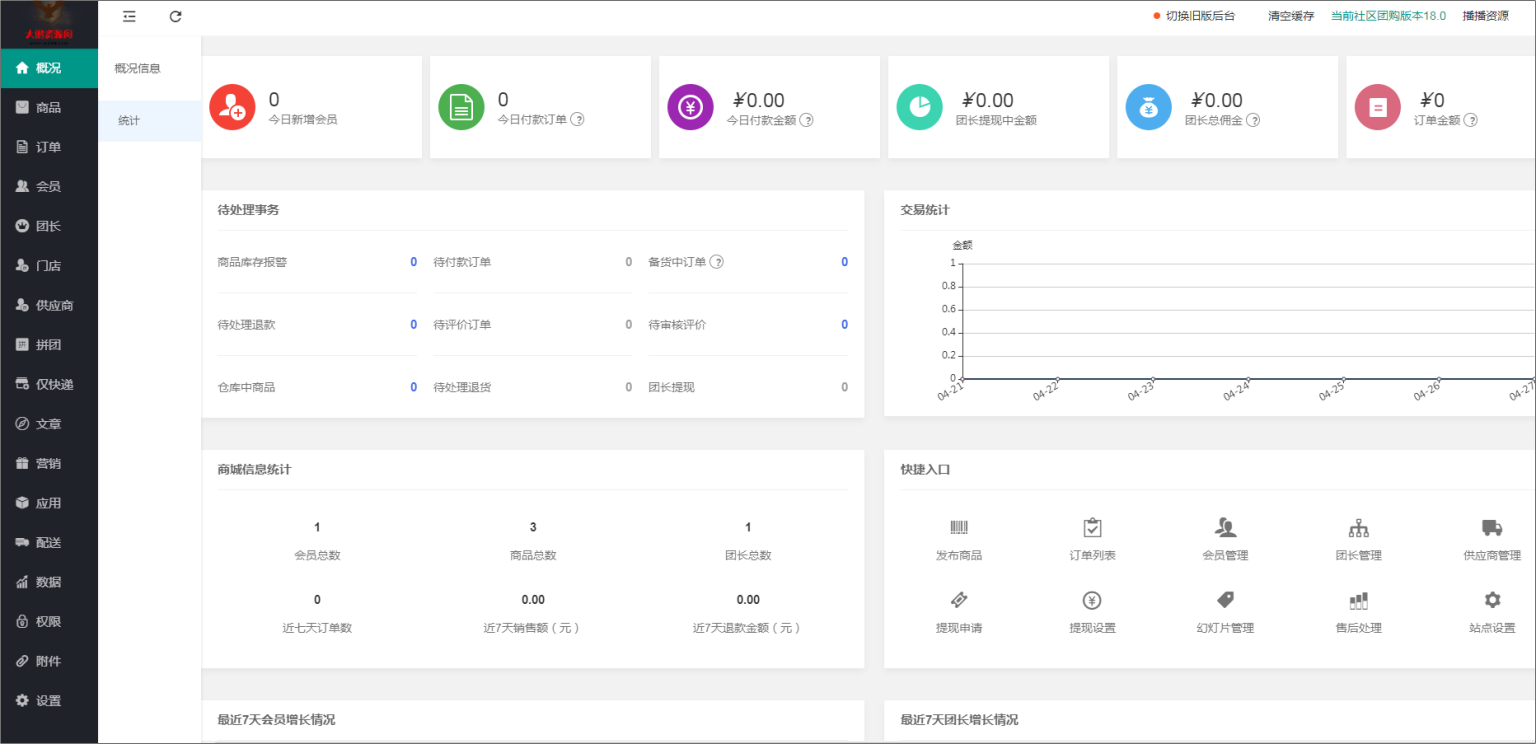
Task: Open the 供应商管理 shortcut icon
Action: [x=1491, y=527]
